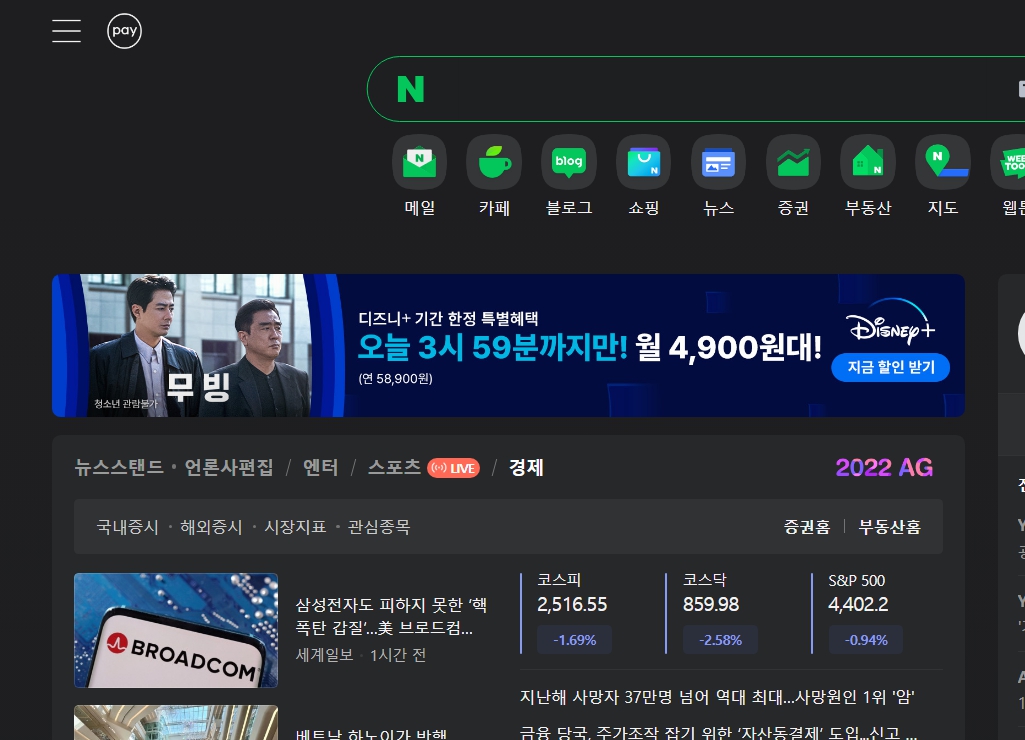Viewport: 1025px width, 740px height.
Task: Select the 경제 tab
Action: click(526, 467)
